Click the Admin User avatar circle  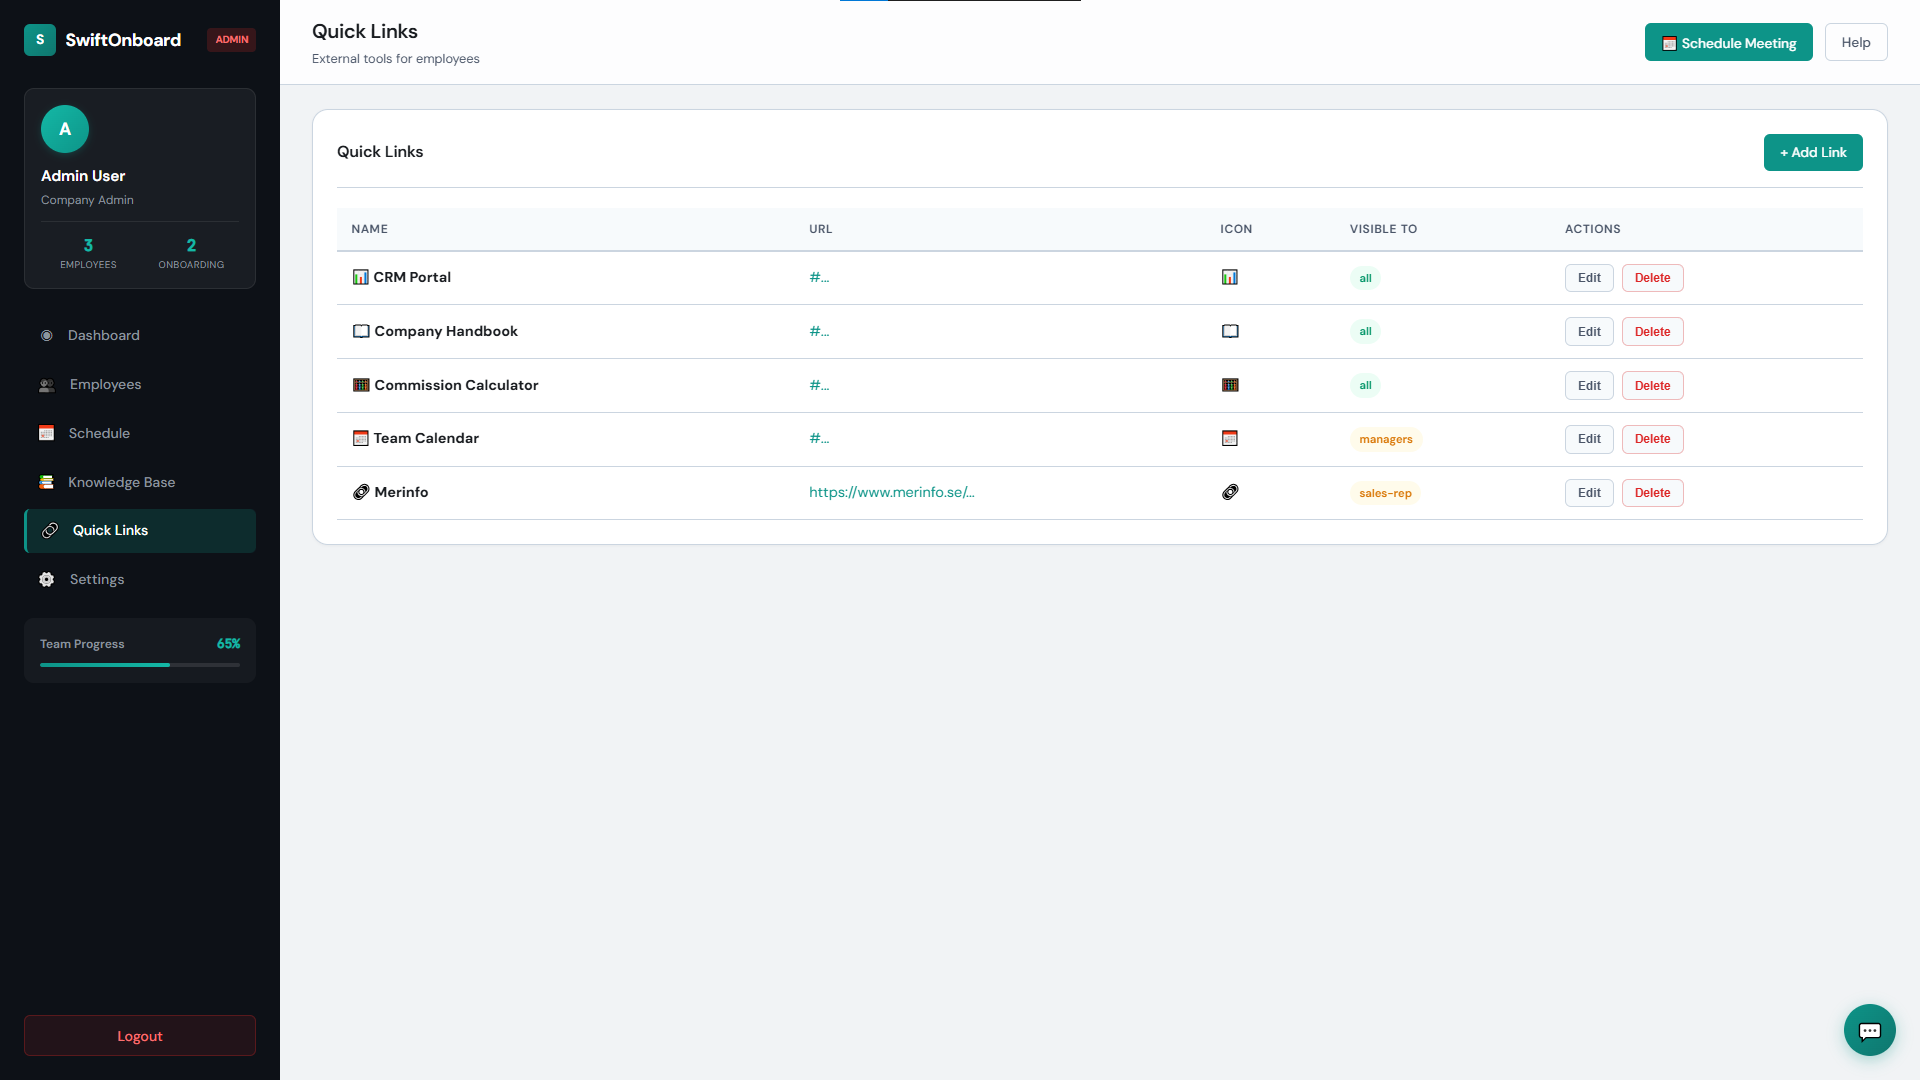click(x=65, y=129)
